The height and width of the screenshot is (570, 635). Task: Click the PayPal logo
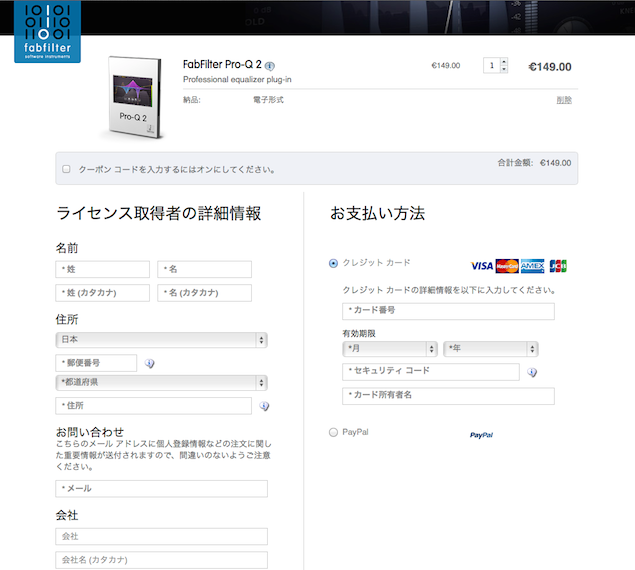pos(482,435)
